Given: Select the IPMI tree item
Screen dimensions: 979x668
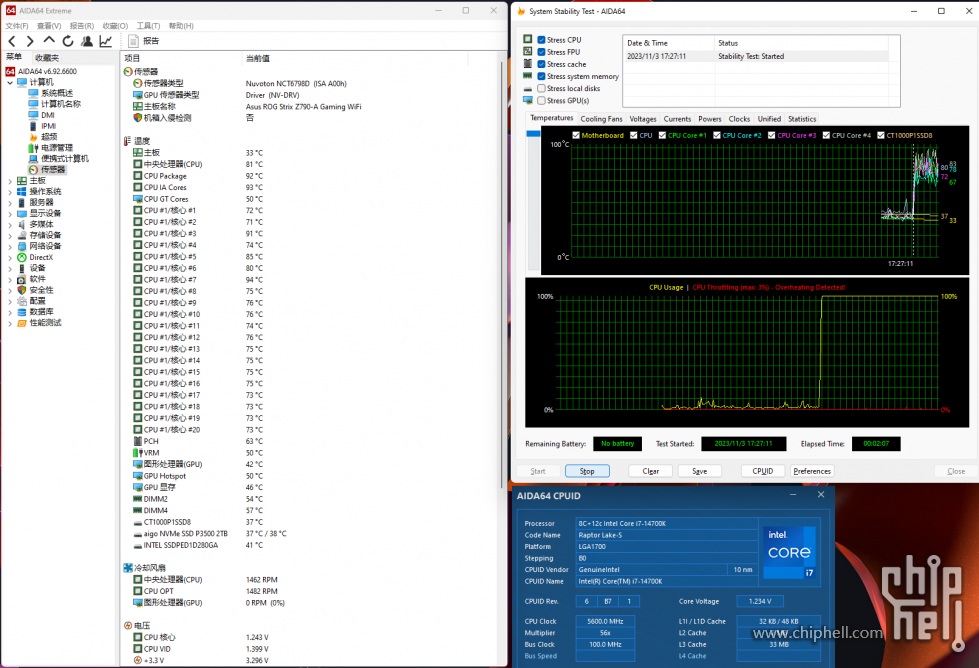Looking at the screenshot, I should pyautogui.click(x=48, y=126).
